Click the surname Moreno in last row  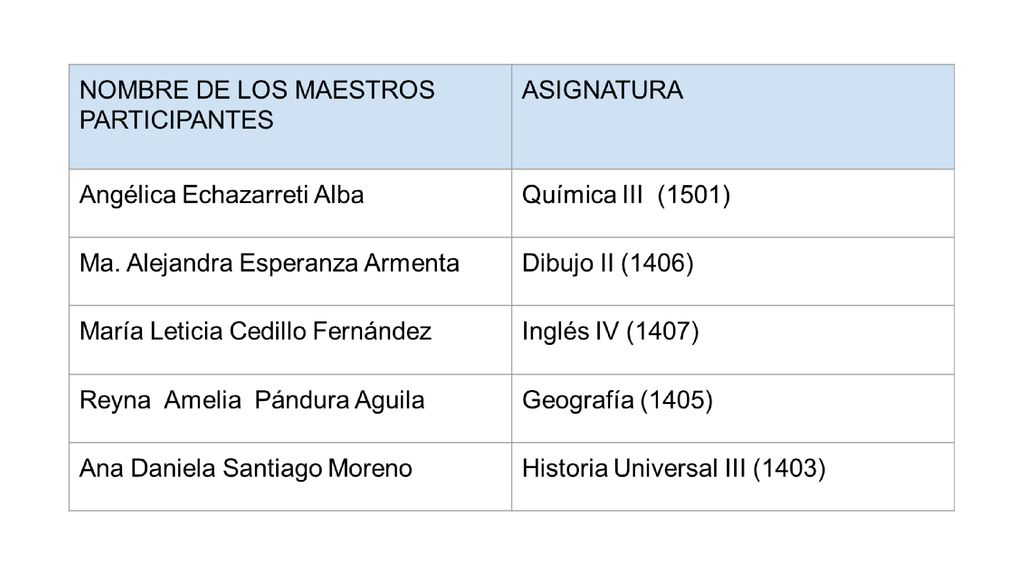pyautogui.click(x=370, y=469)
